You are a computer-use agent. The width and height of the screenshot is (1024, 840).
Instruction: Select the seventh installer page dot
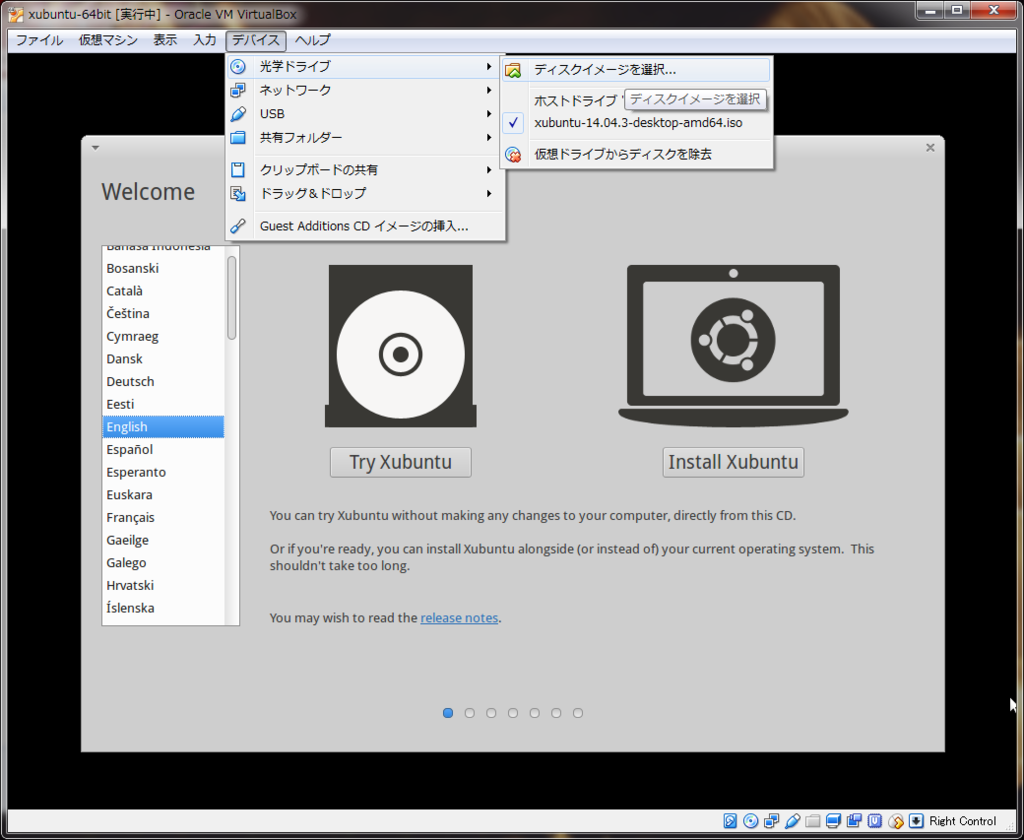point(577,713)
